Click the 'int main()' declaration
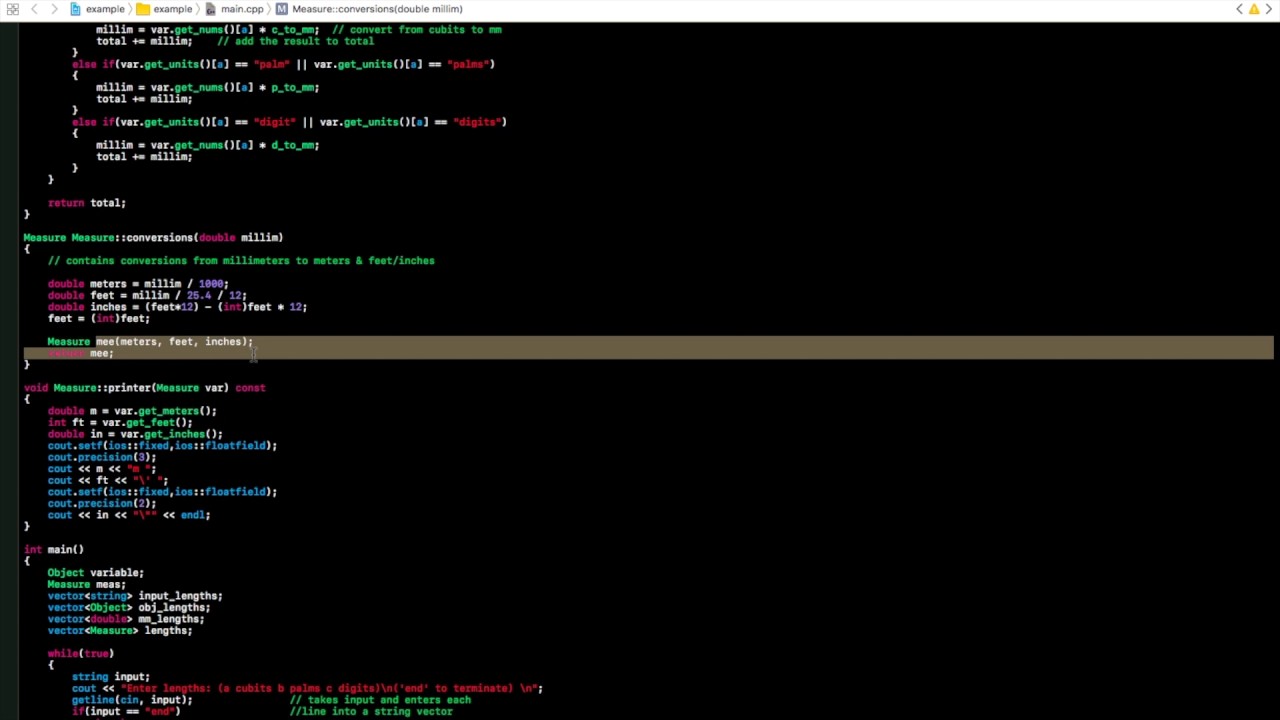The width and height of the screenshot is (1280, 720). click(54, 549)
